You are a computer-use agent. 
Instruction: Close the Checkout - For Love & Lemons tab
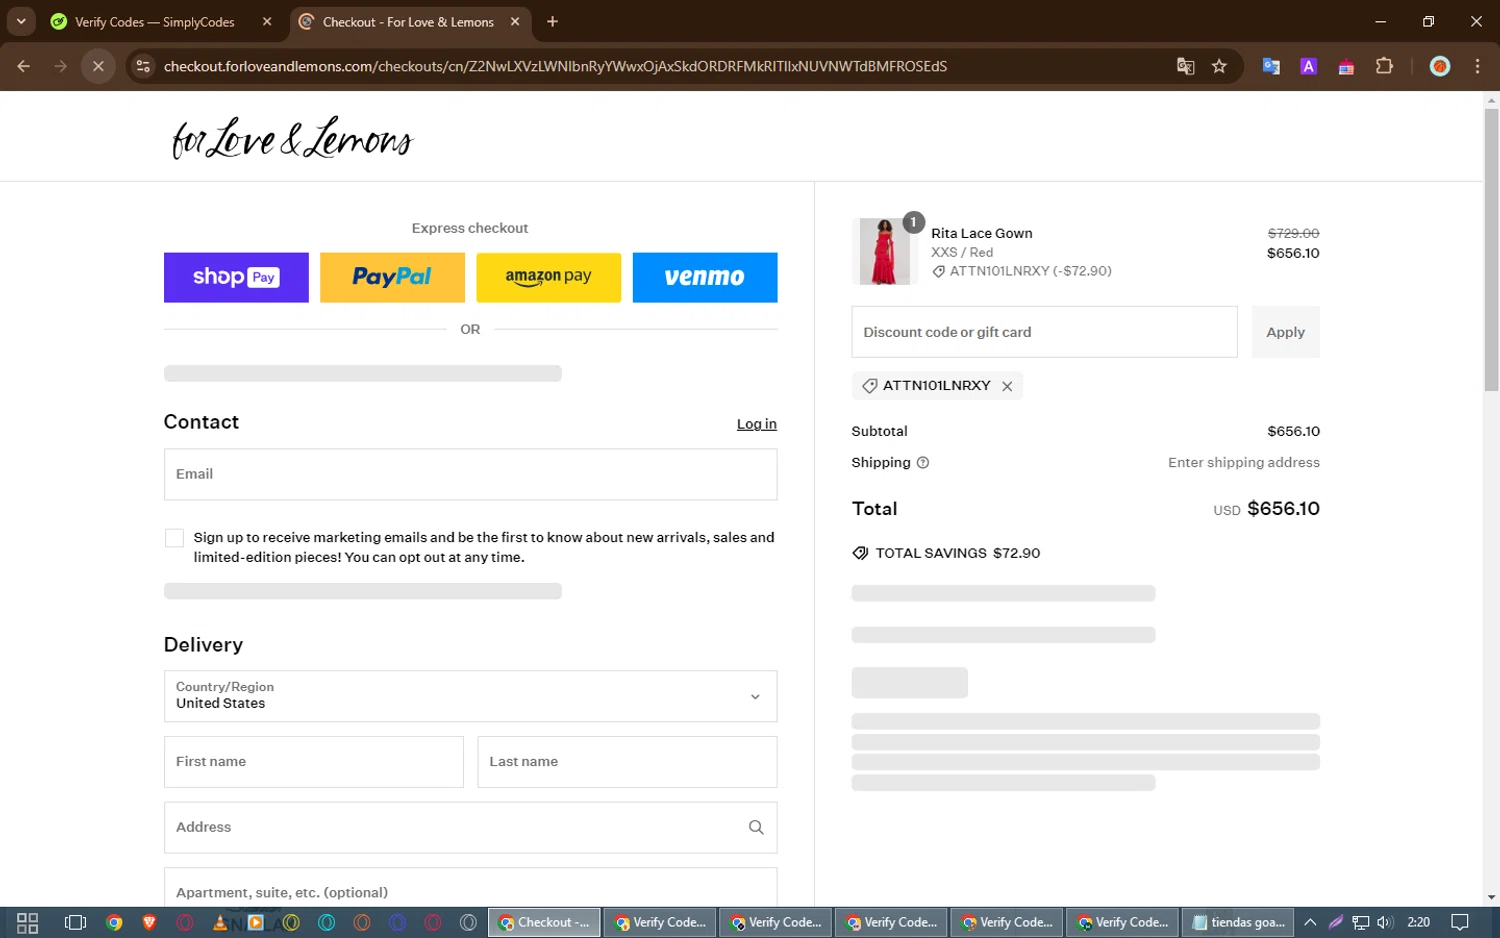[x=515, y=21]
